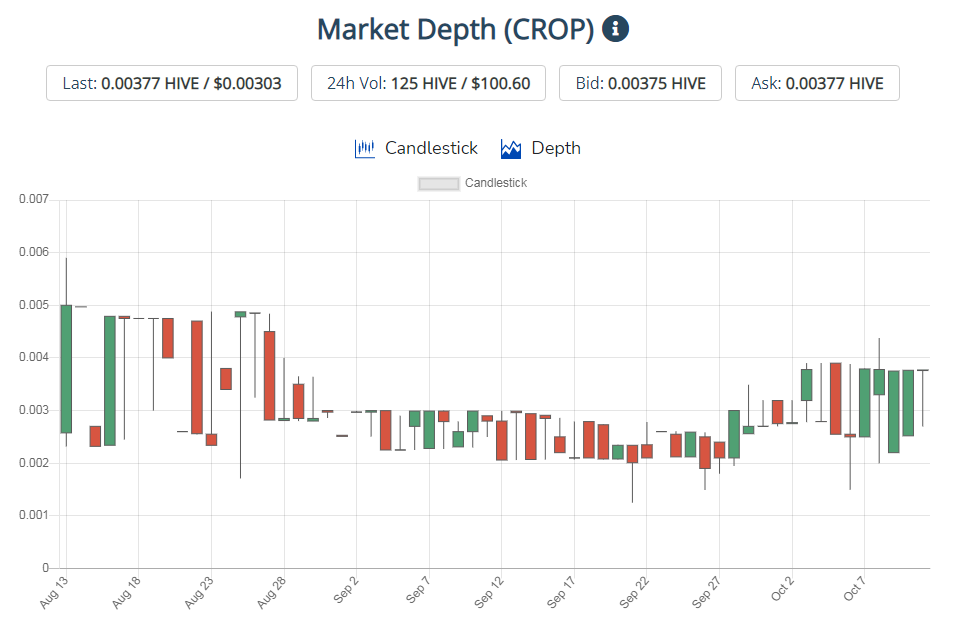This screenshot has width=978, height=626.
Task: Click the 0.003 y-axis label
Action: pos(34,410)
